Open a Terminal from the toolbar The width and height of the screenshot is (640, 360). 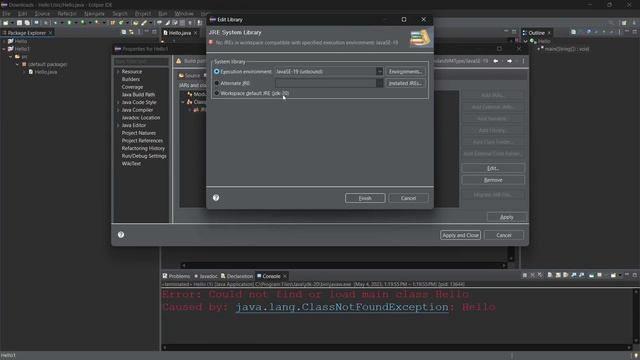coord(36,22)
